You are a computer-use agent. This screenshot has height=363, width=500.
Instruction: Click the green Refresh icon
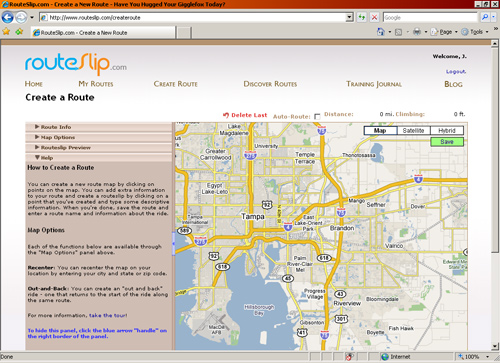(x=362, y=17)
